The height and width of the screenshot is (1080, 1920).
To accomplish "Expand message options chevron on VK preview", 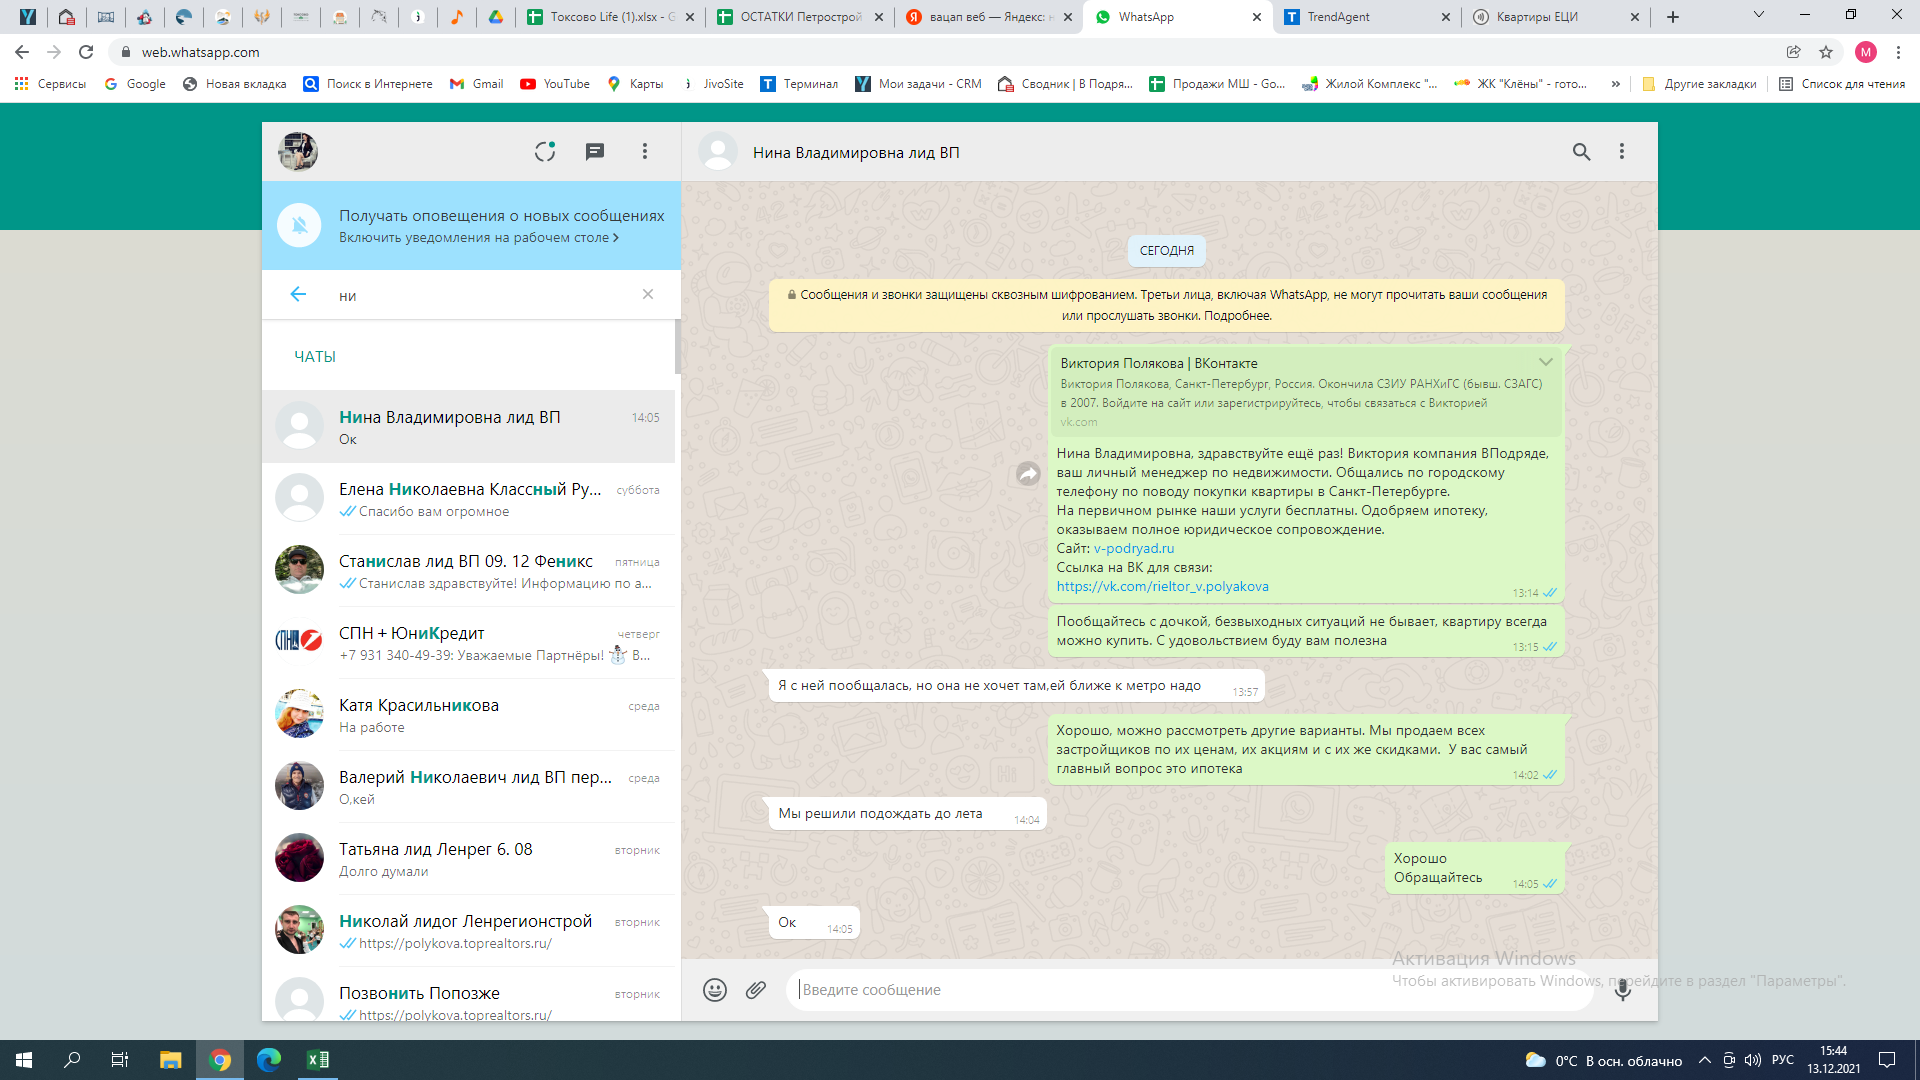I will tap(1546, 362).
